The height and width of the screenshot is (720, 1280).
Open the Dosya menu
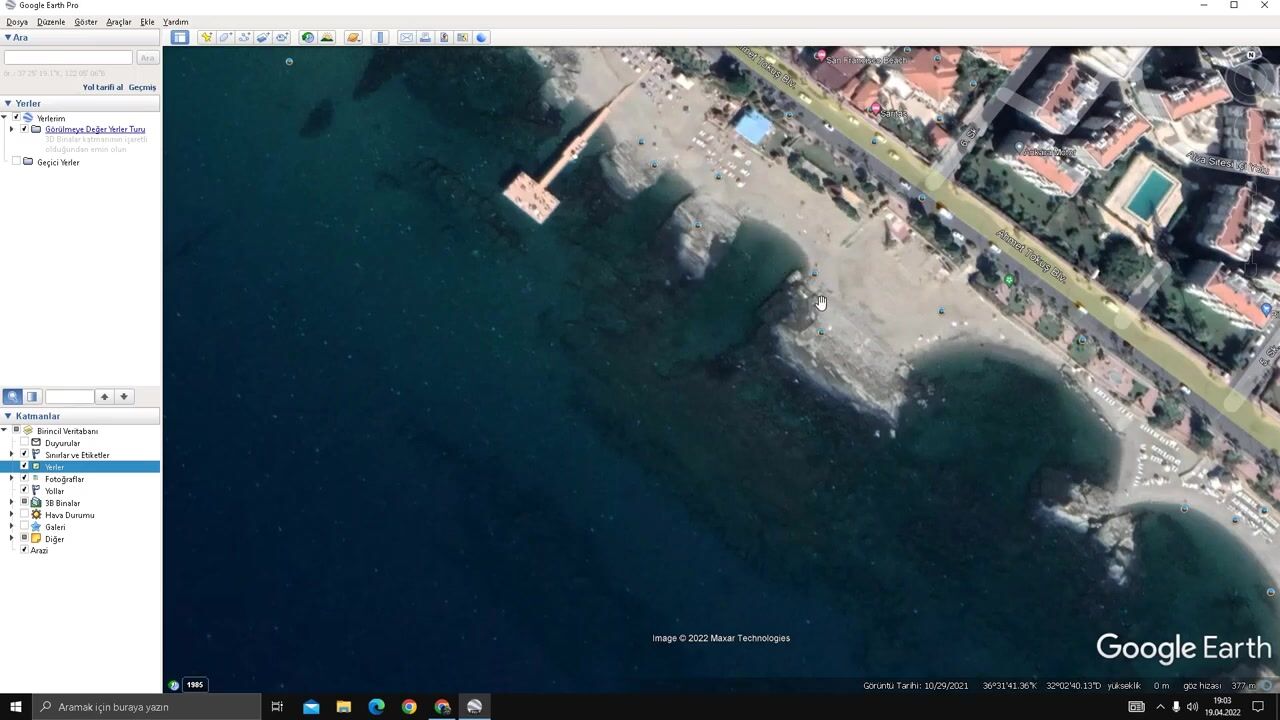point(17,22)
